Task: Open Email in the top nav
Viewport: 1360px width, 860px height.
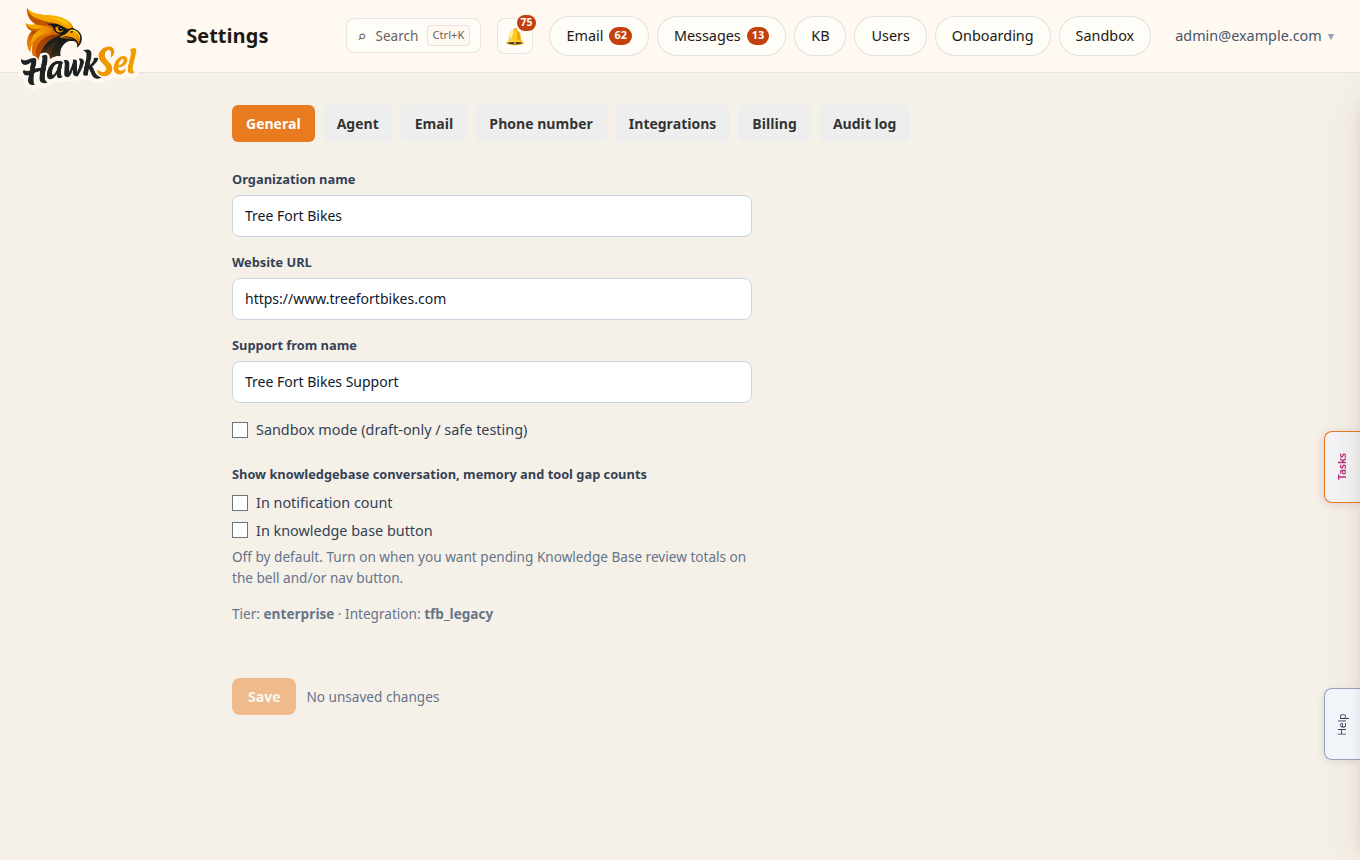Action: click(x=599, y=36)
